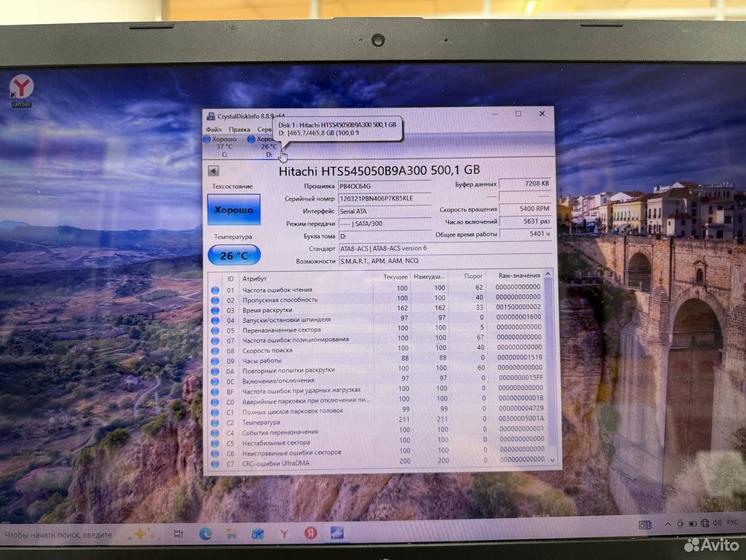Select the Частота ошибок чтения row text

[277, 290]
